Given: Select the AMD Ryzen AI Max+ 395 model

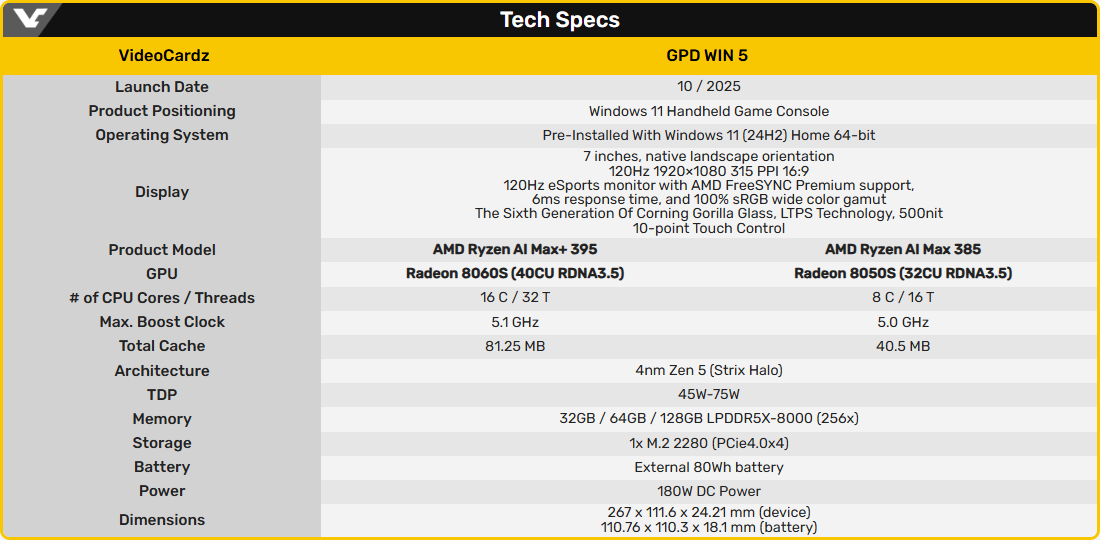Looking at the screenshot, I should (514, 249).
